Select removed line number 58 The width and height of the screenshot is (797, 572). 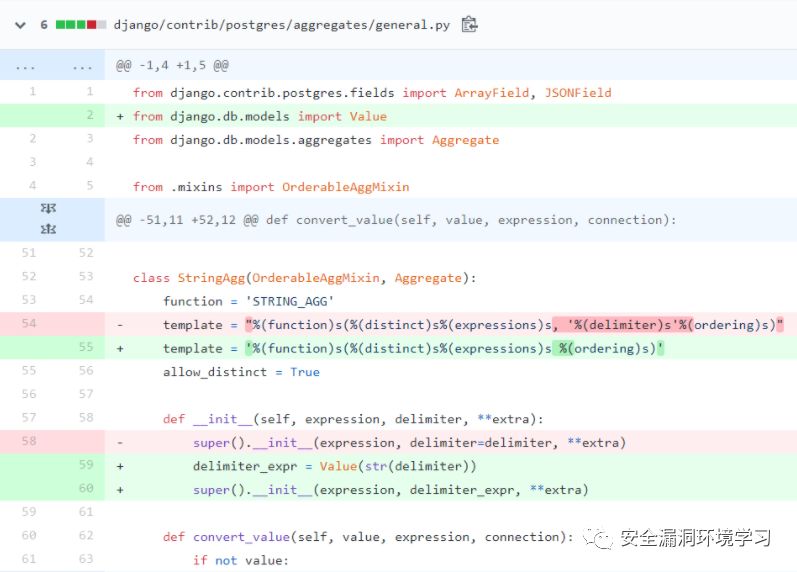coord(29,441)
